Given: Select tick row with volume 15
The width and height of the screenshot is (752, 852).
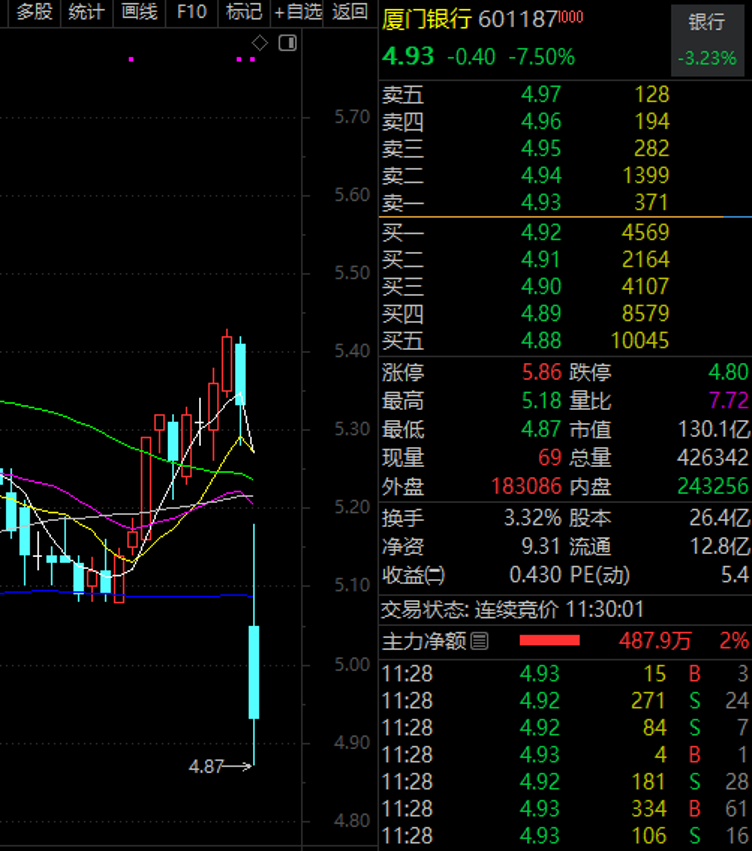Looking at the screenshot, I should click(x=565, y=674).
